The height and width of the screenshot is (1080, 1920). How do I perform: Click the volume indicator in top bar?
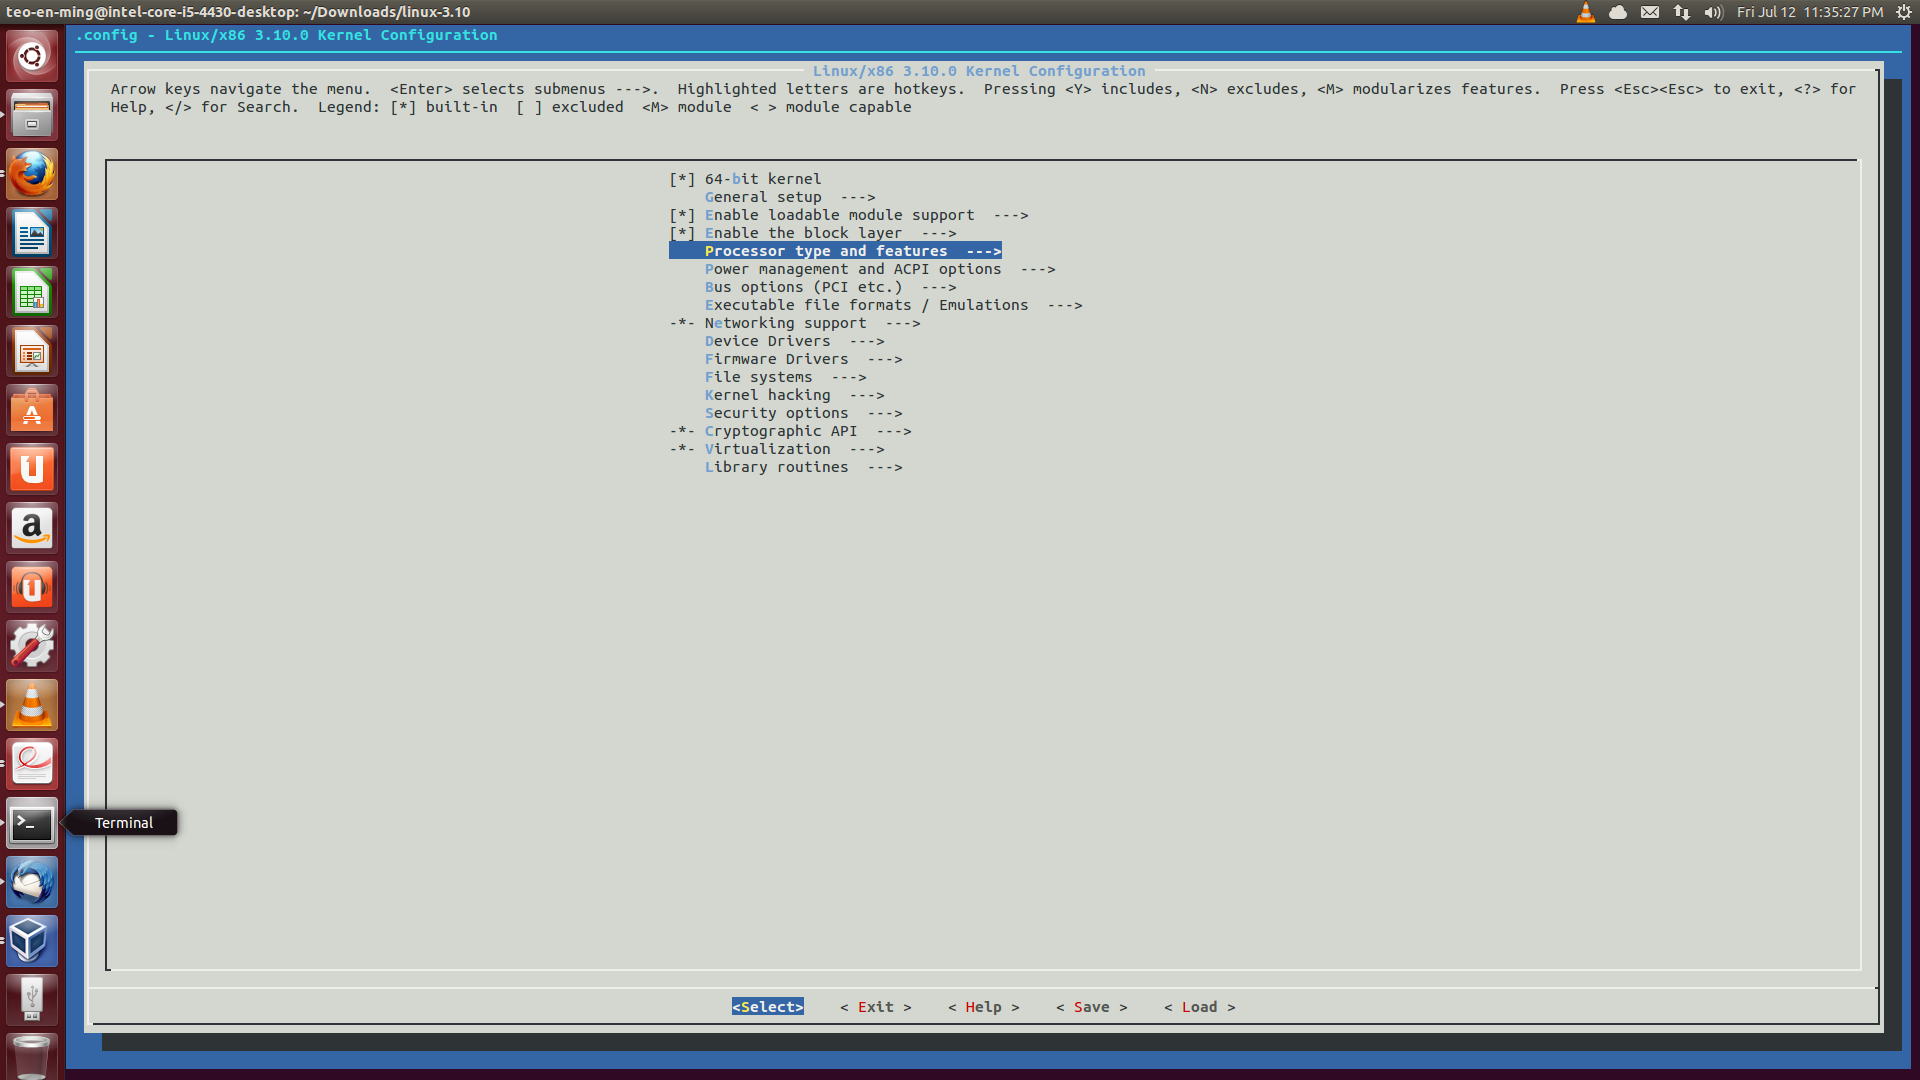point(1713,12)
